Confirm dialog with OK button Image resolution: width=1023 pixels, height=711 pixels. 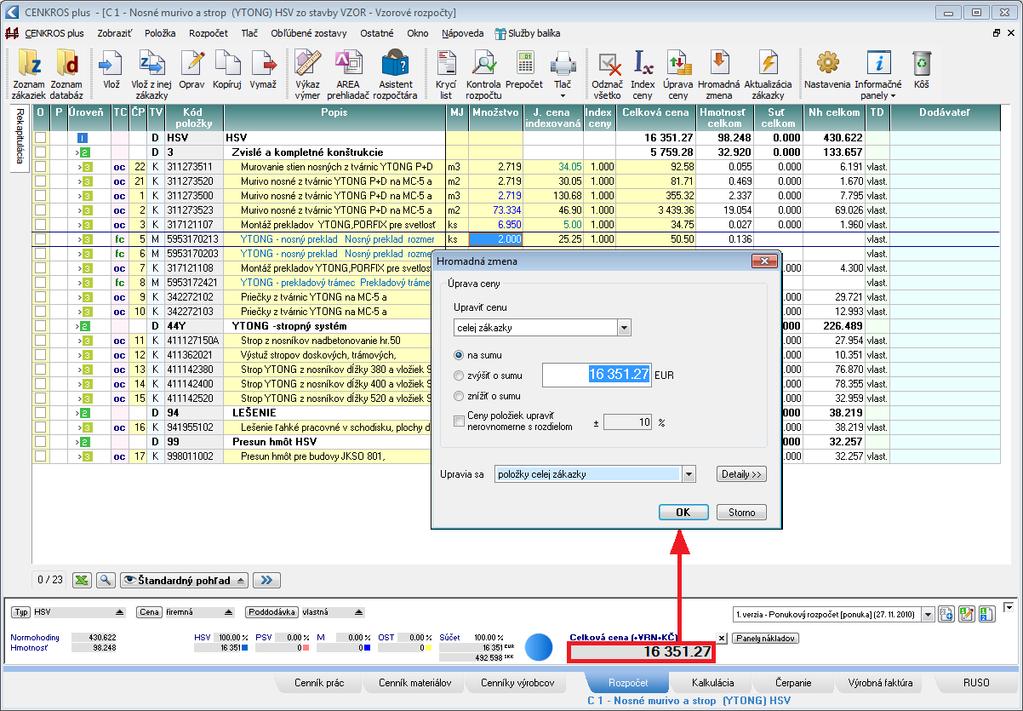[x=683, y=513]
